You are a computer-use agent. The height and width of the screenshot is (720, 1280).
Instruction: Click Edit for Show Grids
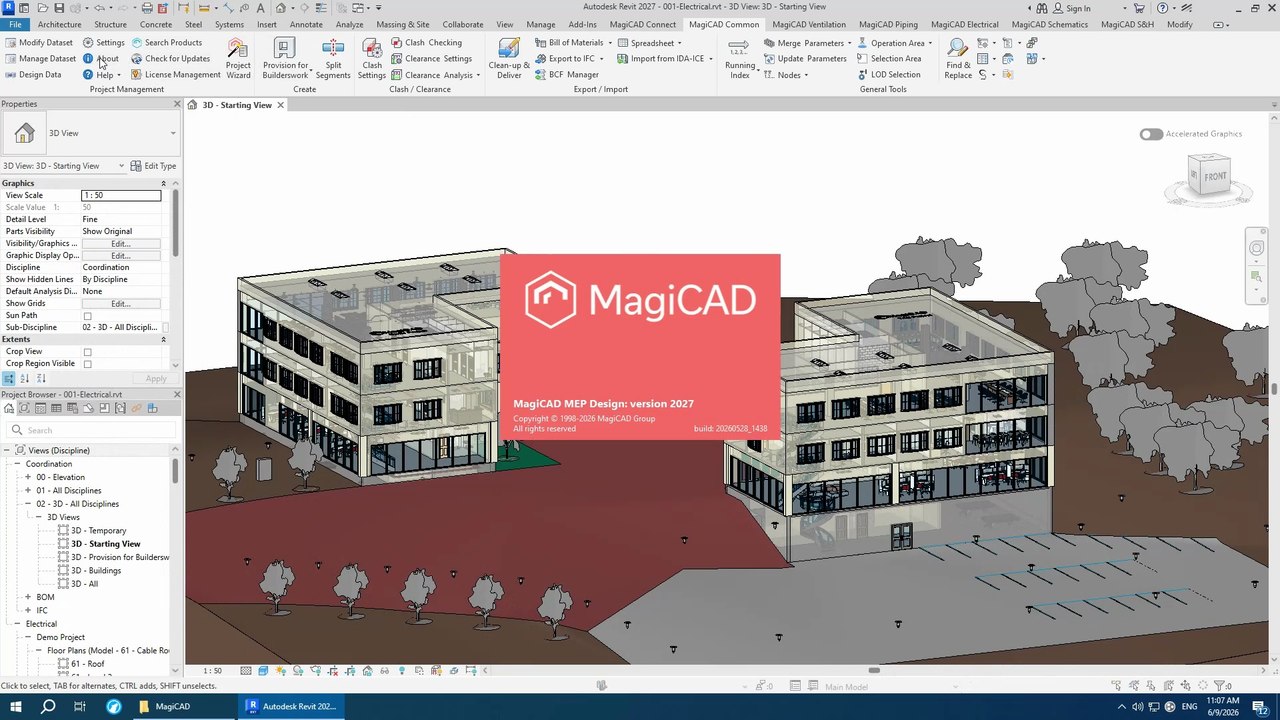(120, 304)
